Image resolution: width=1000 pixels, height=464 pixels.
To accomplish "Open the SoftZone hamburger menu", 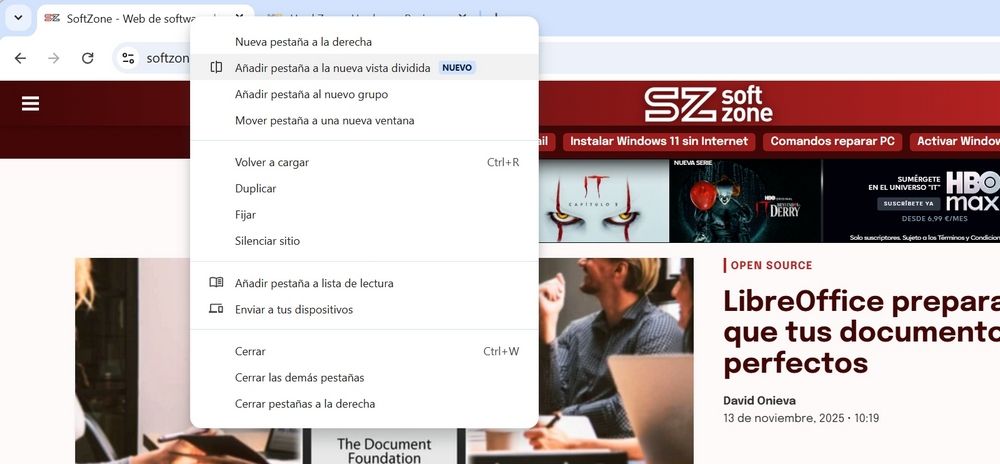I will click(31, 103).
